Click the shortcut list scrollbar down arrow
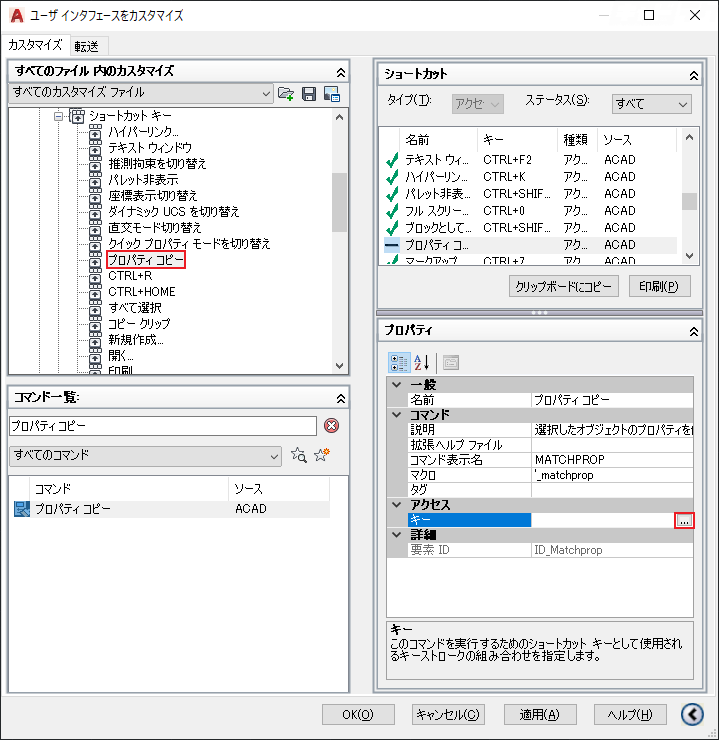719x740 pixels. [689, 256]
